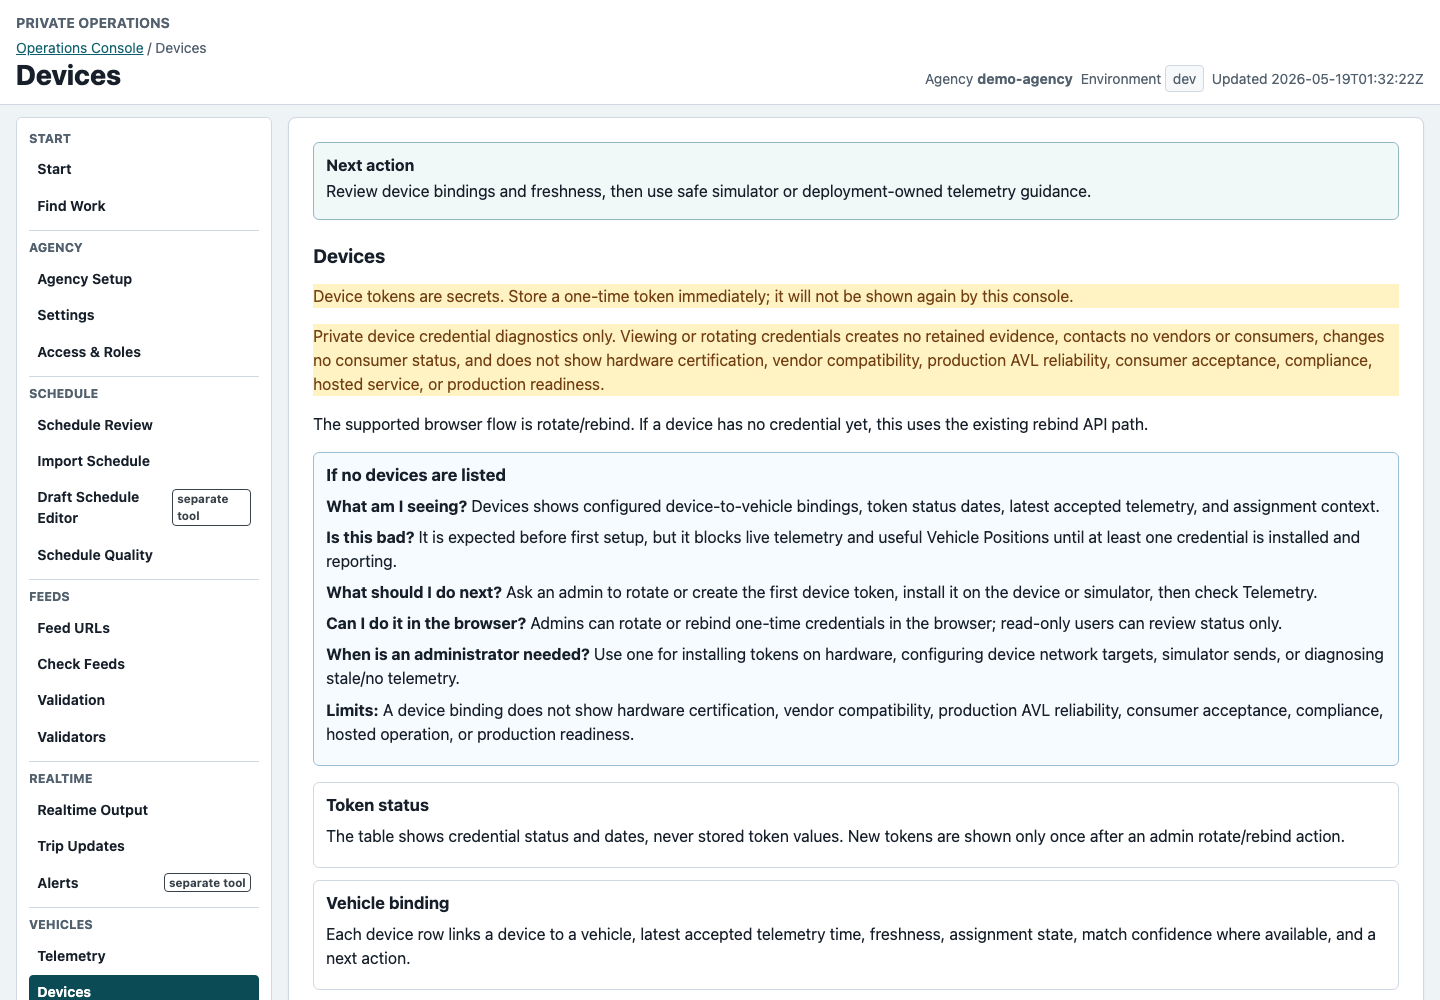The height and width of the screenshot is (1000, 1440).
Task: Click the Next action heading
Action: point(370,165)
